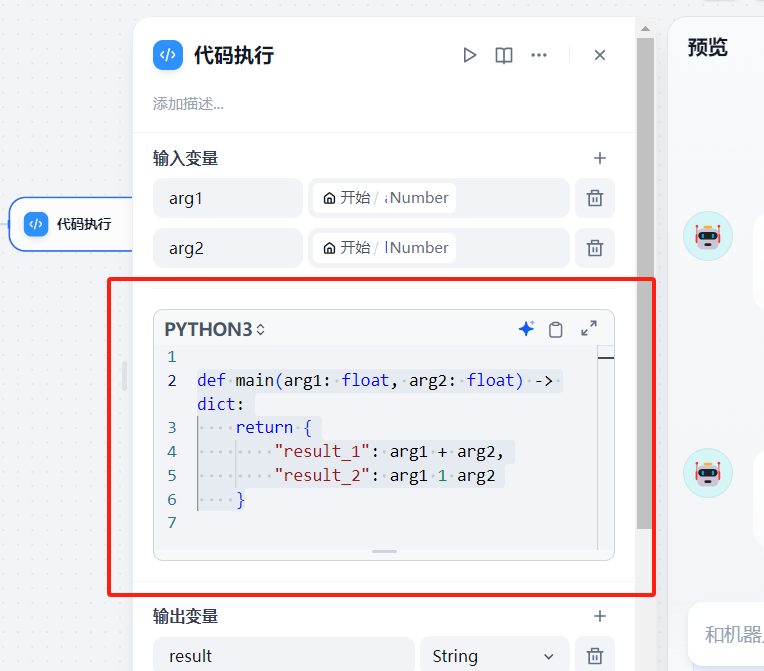
Task: Click the 和机器 chat input in preview
Action: tap(727, 634)
